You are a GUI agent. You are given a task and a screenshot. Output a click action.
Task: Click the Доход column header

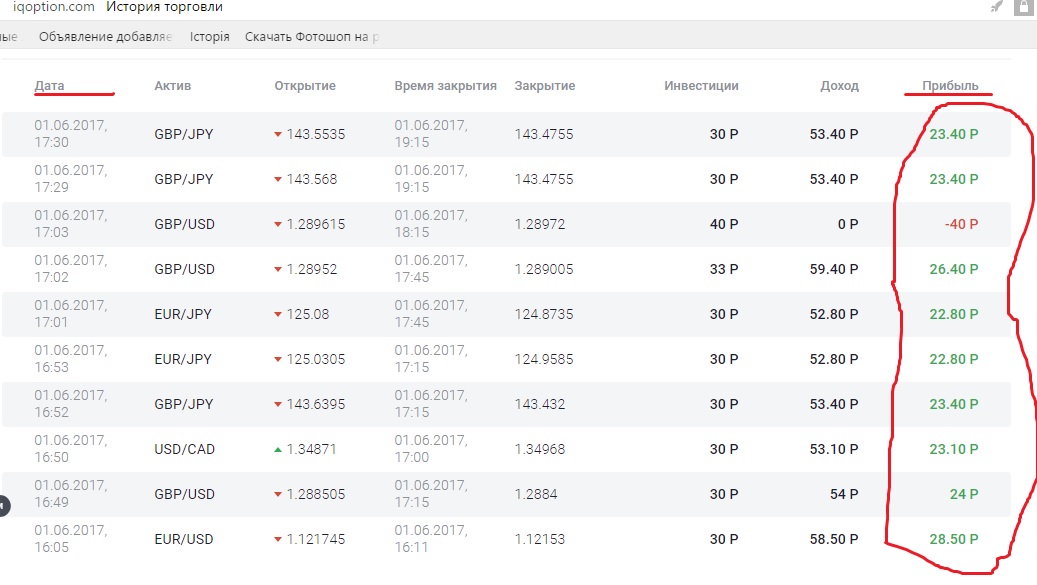tap(839, 85)
